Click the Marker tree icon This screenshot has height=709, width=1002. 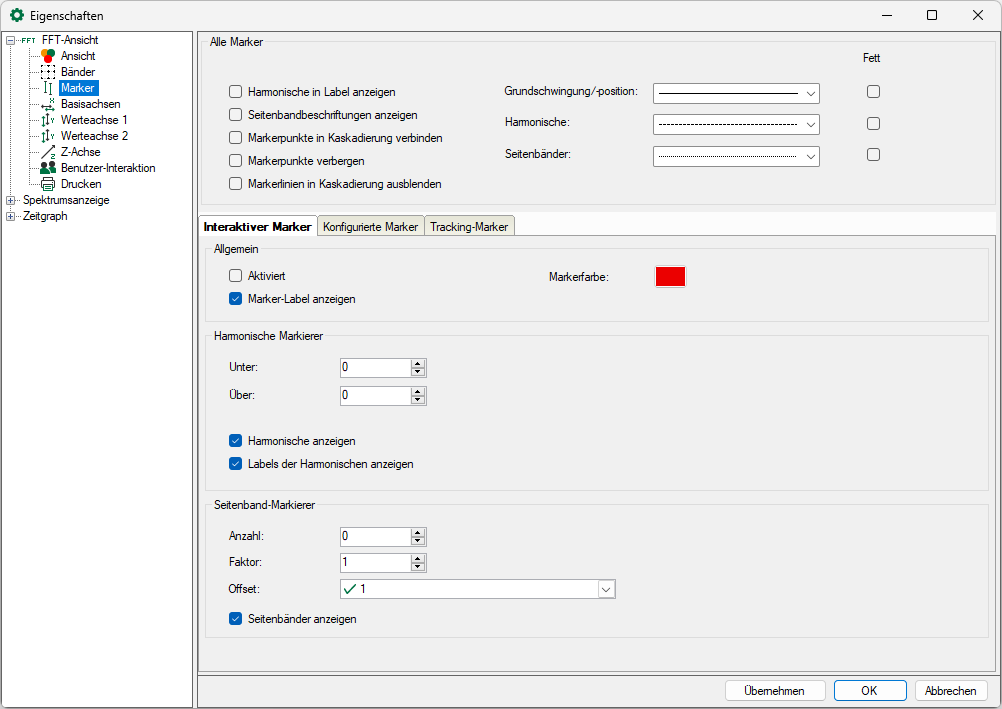(48, 88)
